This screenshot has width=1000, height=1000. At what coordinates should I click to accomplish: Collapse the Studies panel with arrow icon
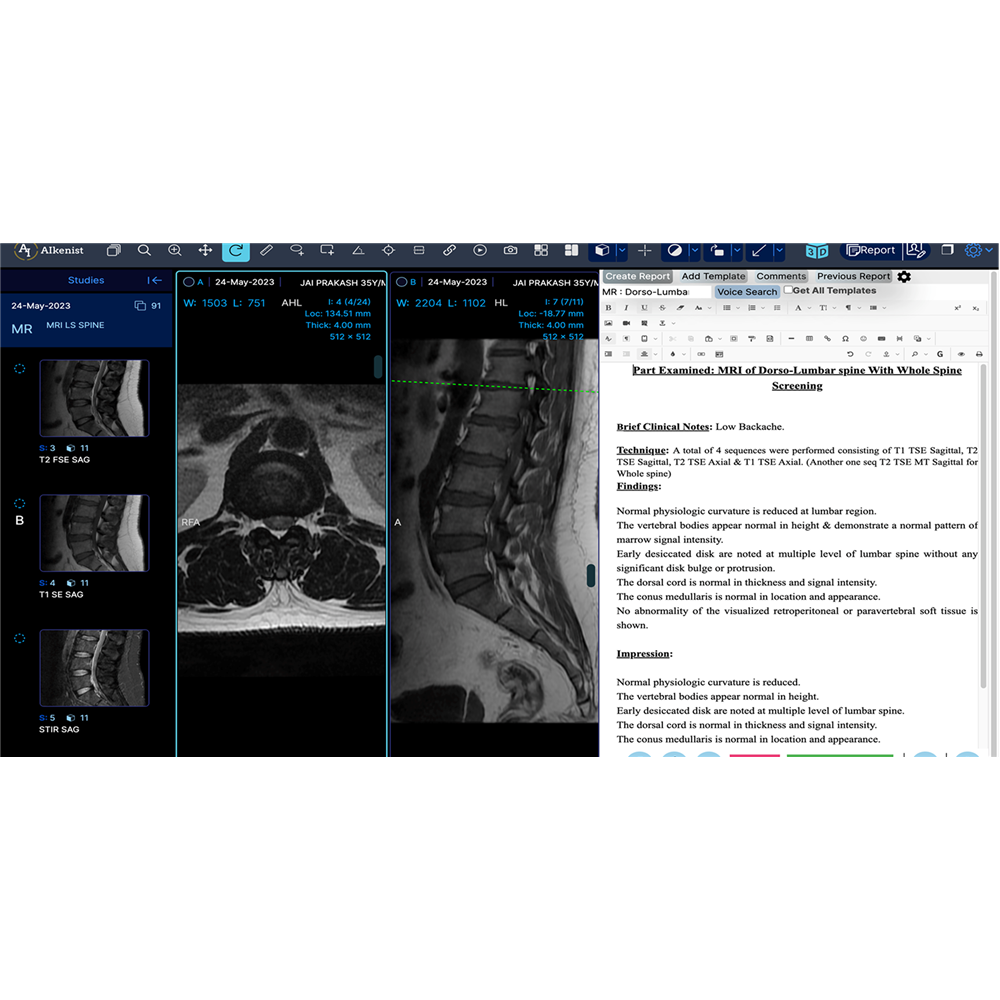154,281
